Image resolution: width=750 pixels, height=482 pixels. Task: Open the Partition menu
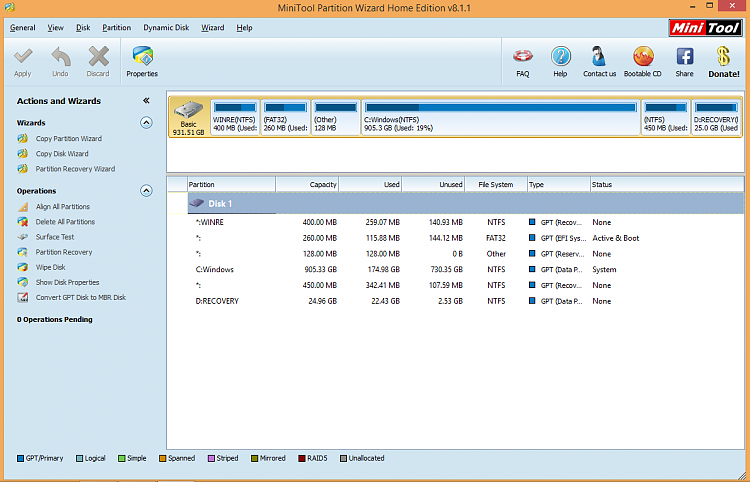pyautogui.click(x=117, y=28)
